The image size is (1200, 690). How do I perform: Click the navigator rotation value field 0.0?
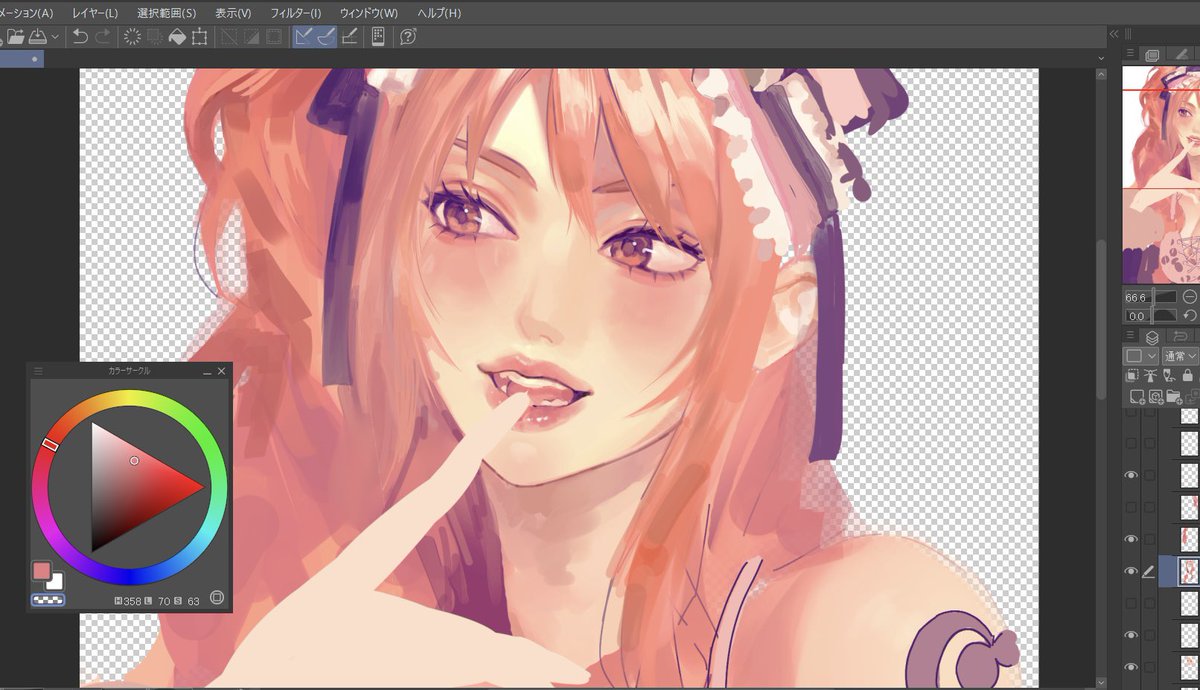1137,315
